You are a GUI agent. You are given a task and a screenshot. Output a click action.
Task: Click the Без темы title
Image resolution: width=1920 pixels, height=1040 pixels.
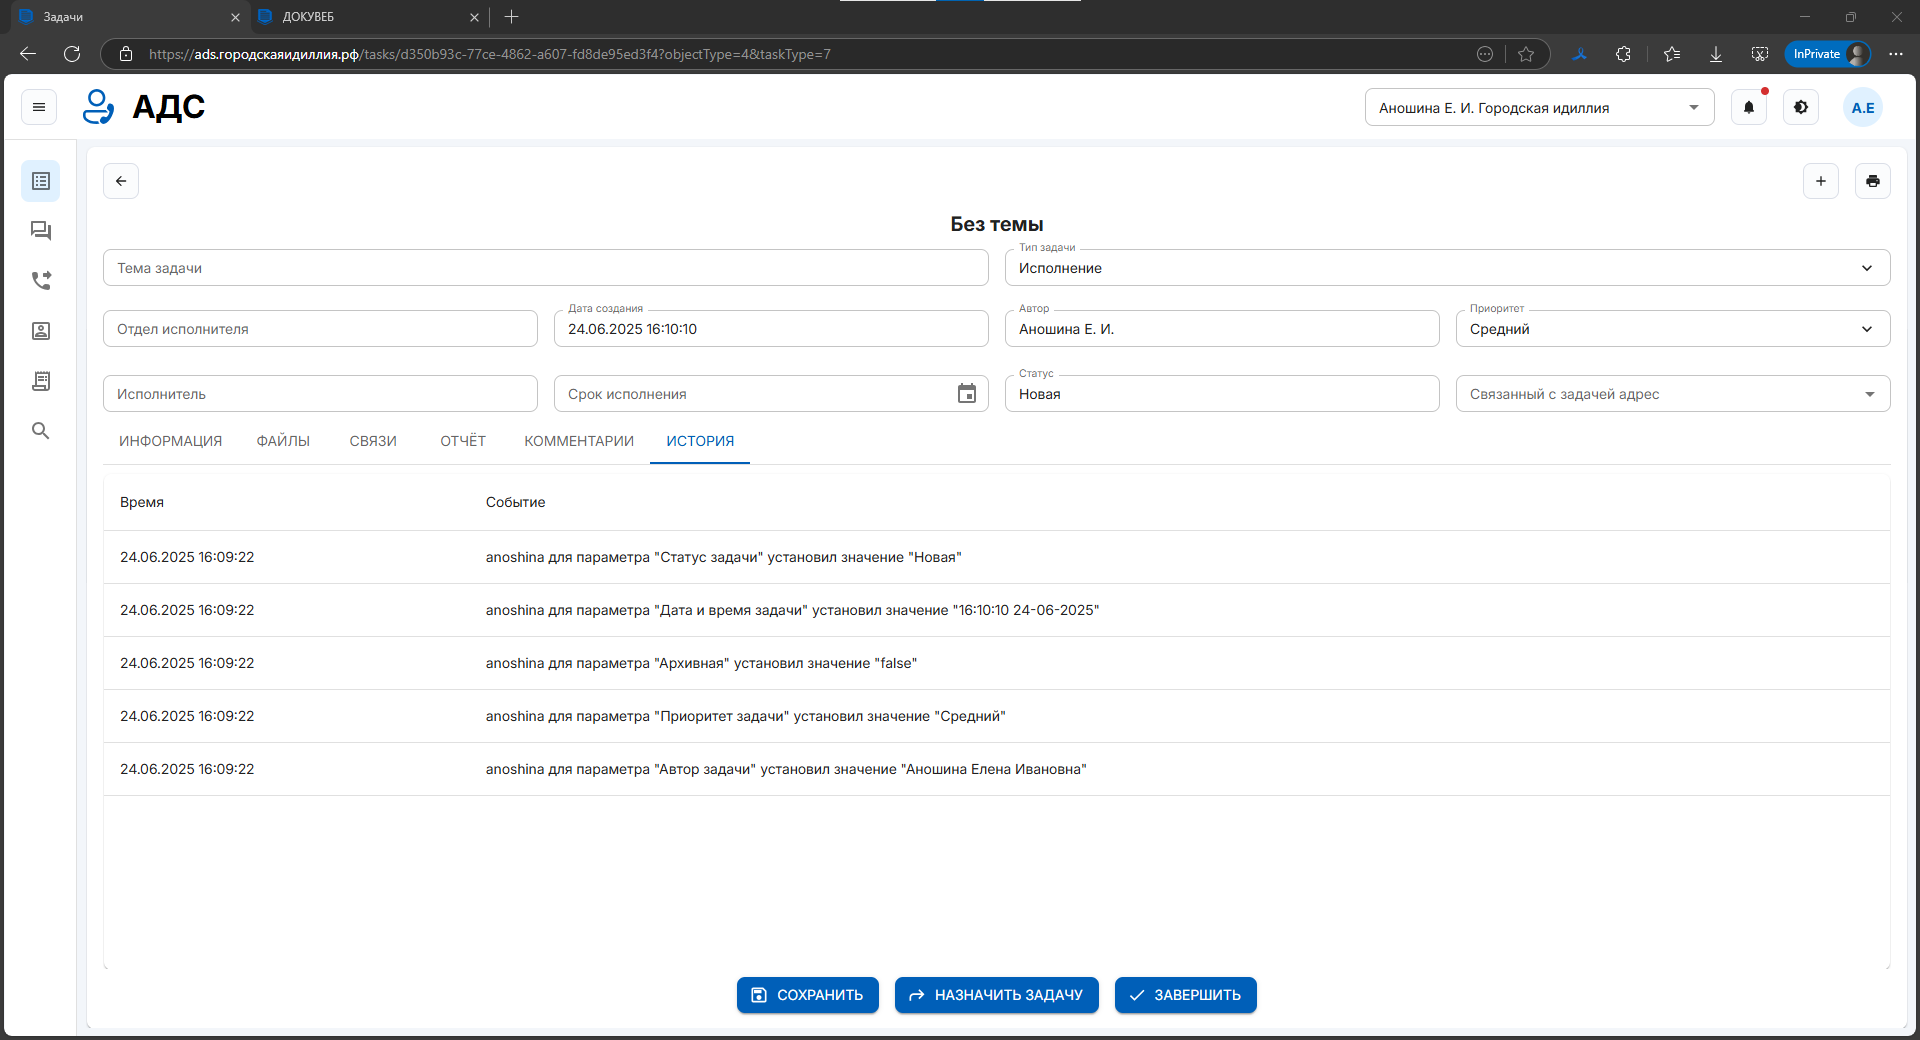tap(997, 224)
